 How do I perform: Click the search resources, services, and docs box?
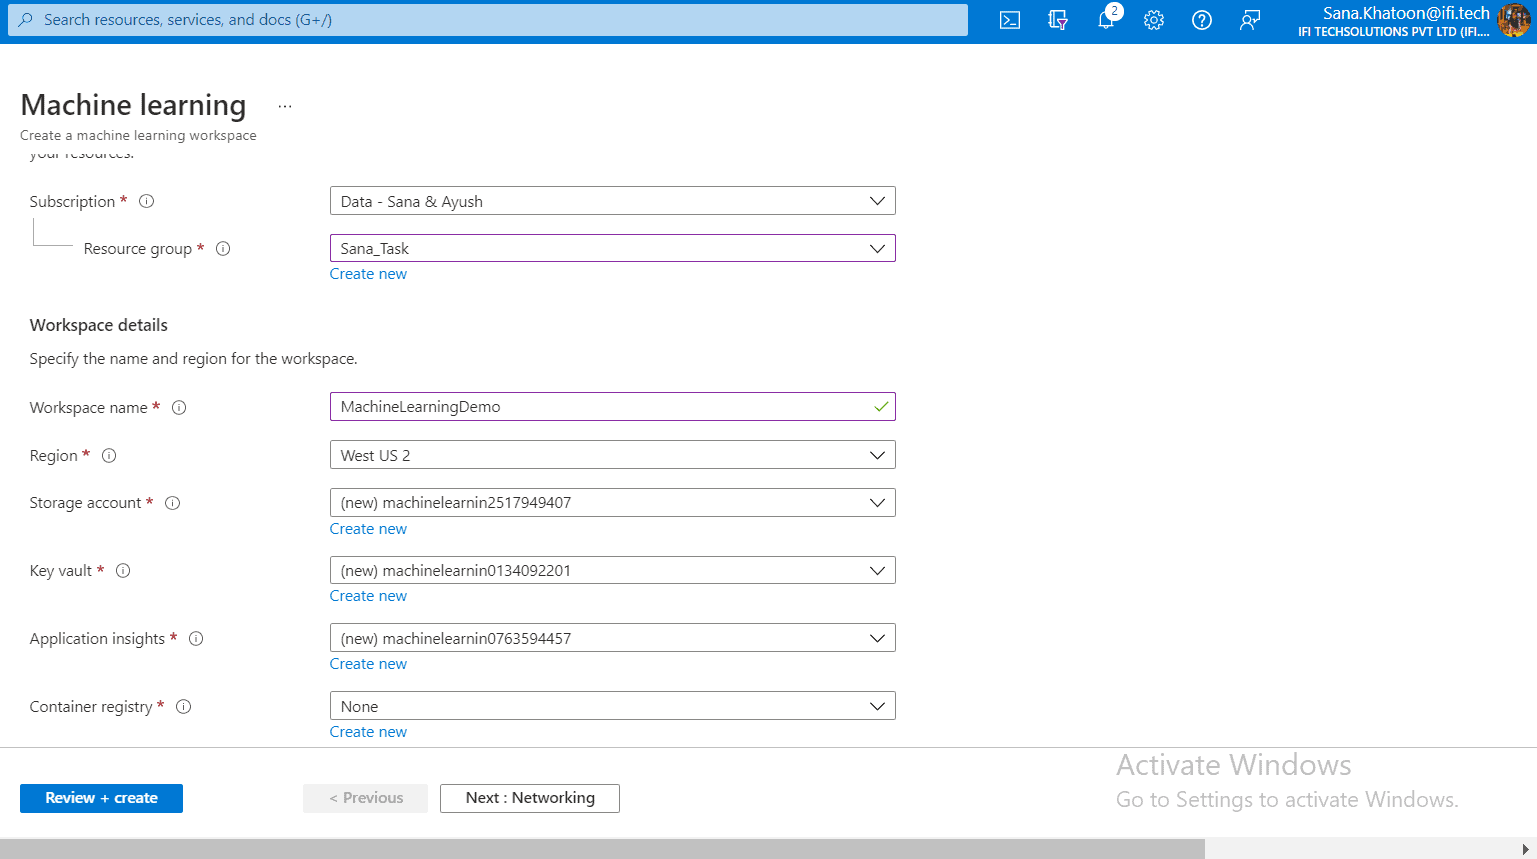pos(488,20)
